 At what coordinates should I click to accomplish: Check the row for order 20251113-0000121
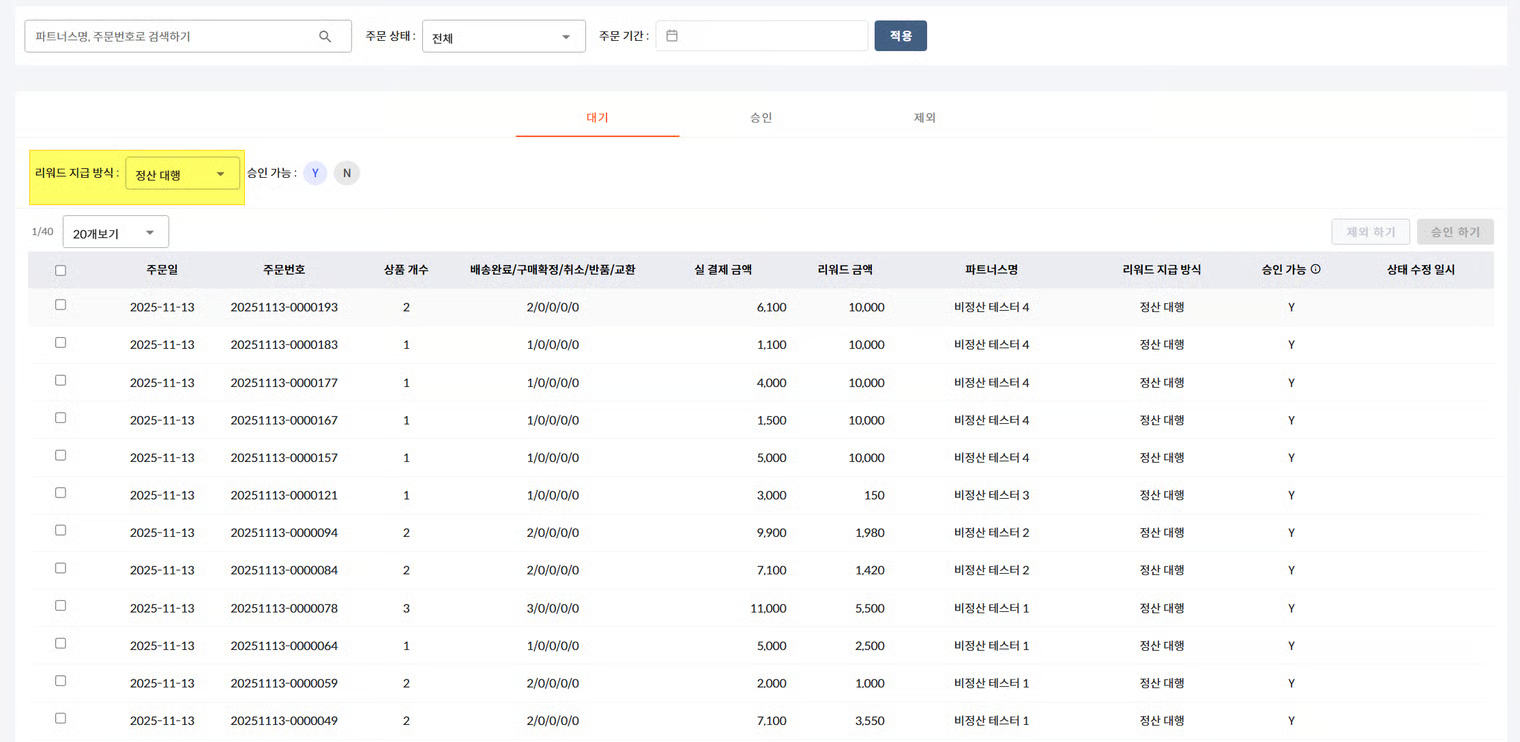(x=60, y=493)
